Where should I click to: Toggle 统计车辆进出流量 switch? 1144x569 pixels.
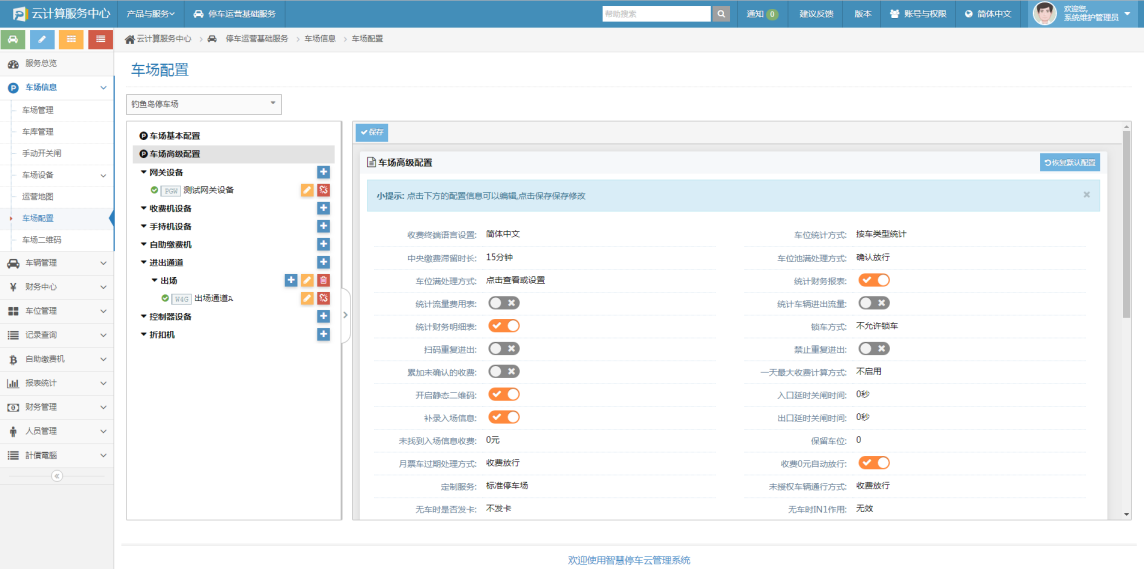873,303
